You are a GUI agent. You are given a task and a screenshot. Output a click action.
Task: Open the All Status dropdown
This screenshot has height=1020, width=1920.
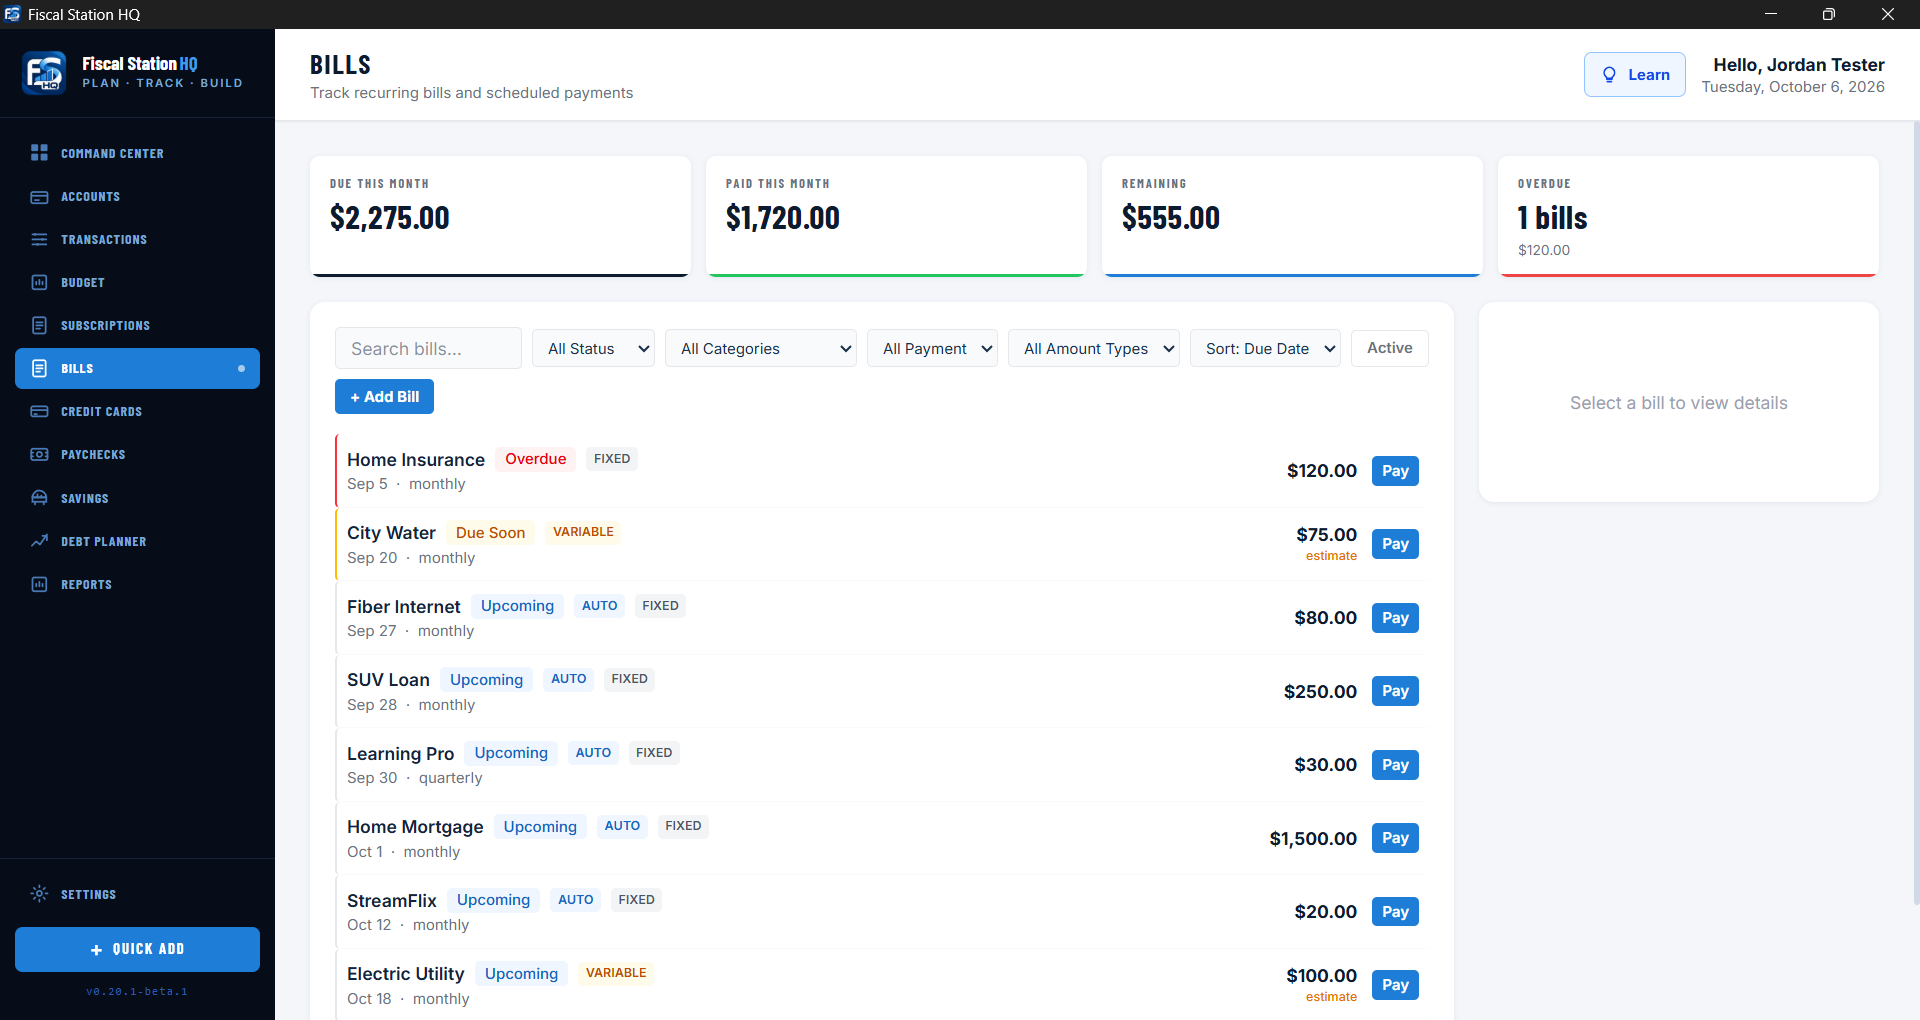(593, 349)
